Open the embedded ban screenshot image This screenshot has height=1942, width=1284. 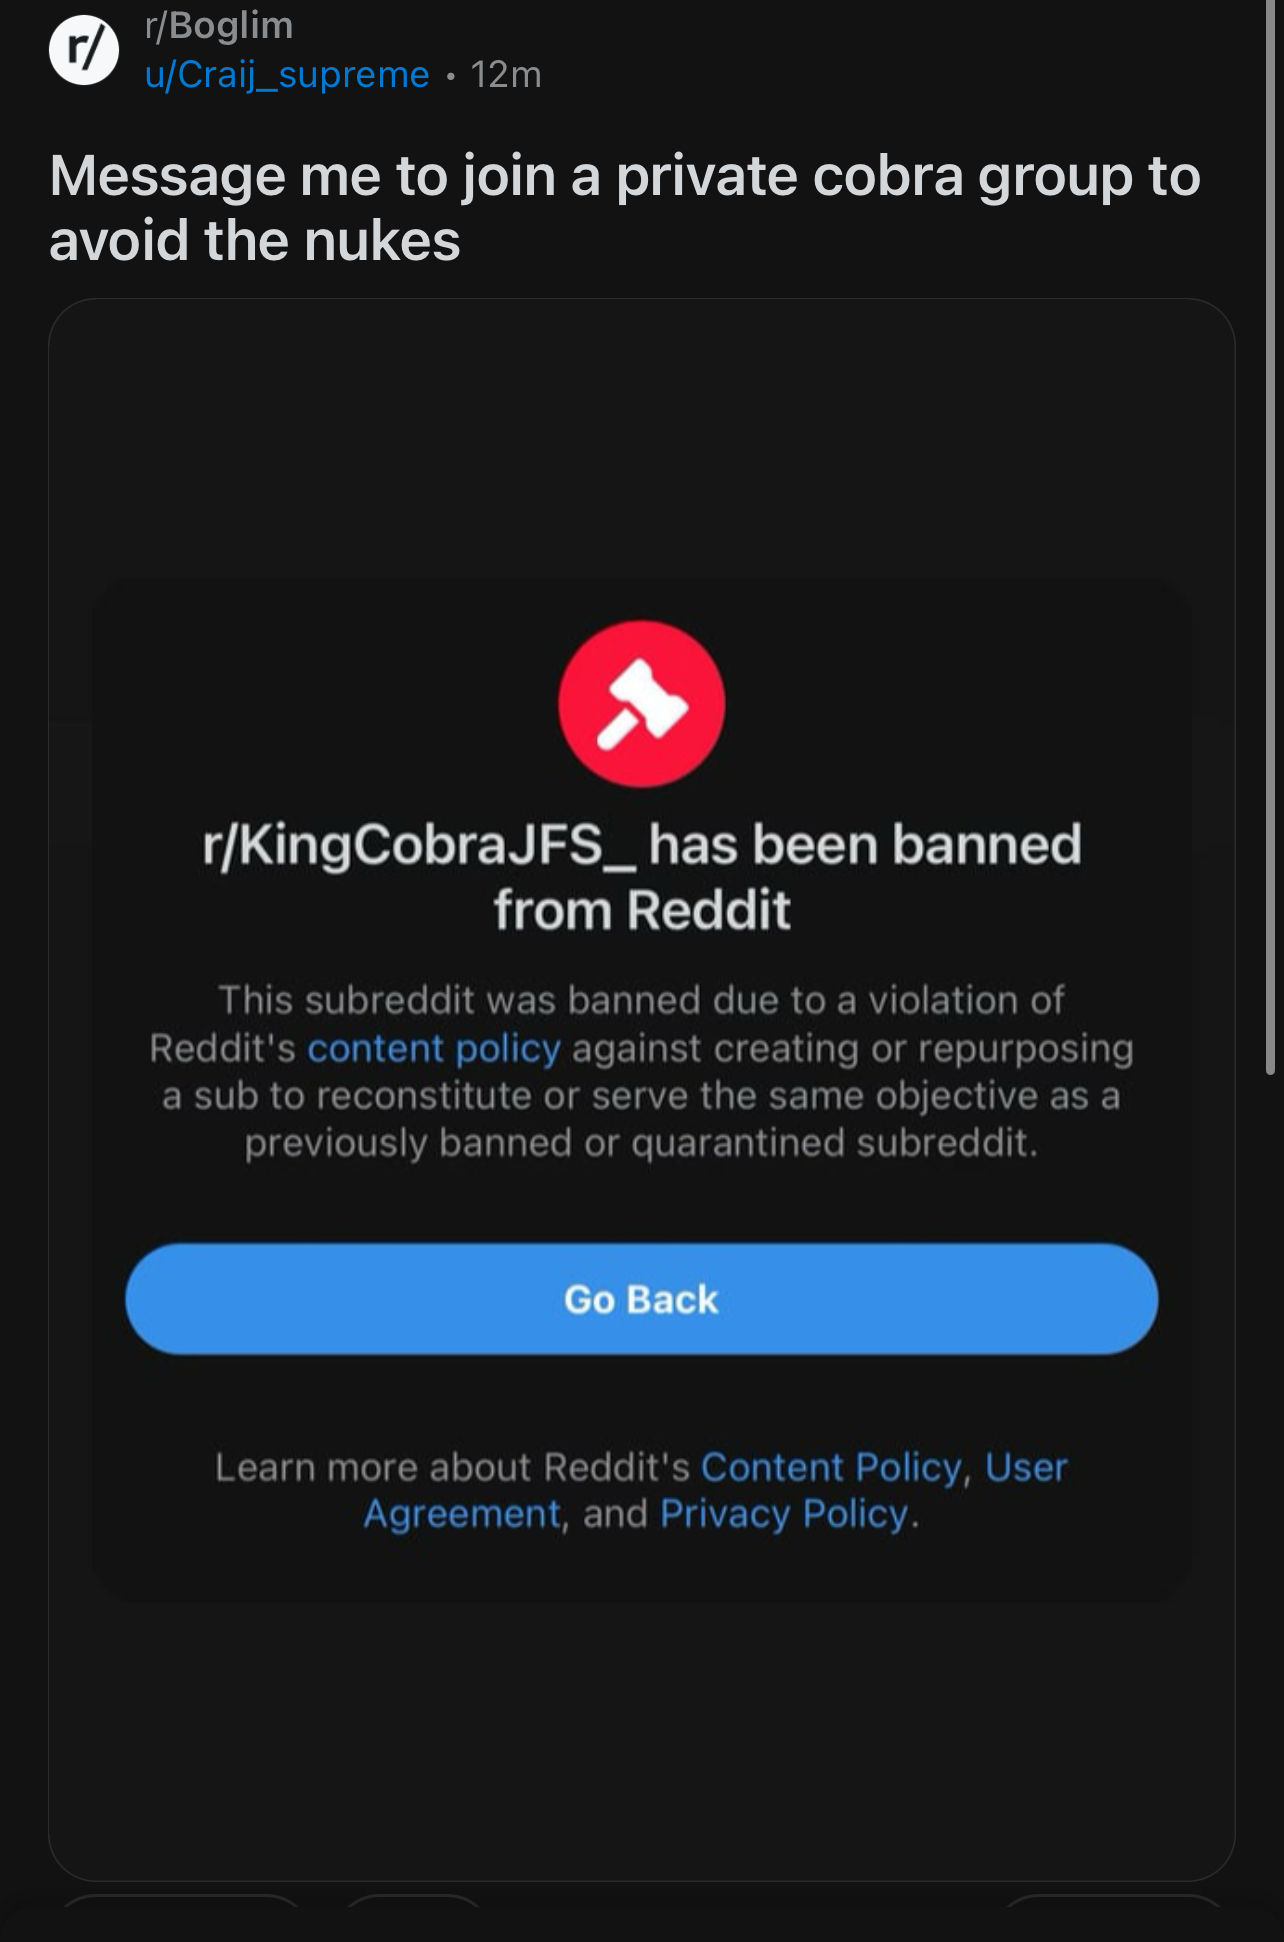[642, 1089]
